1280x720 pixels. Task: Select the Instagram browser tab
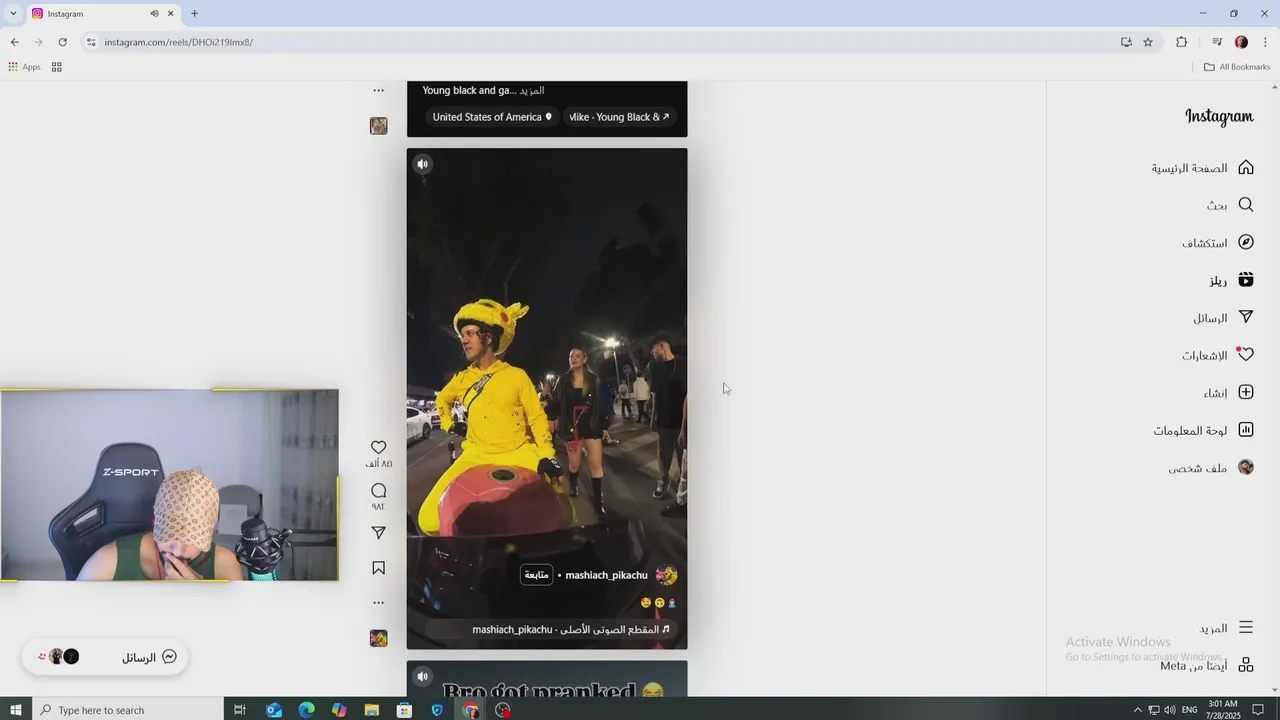coord(102,14)
